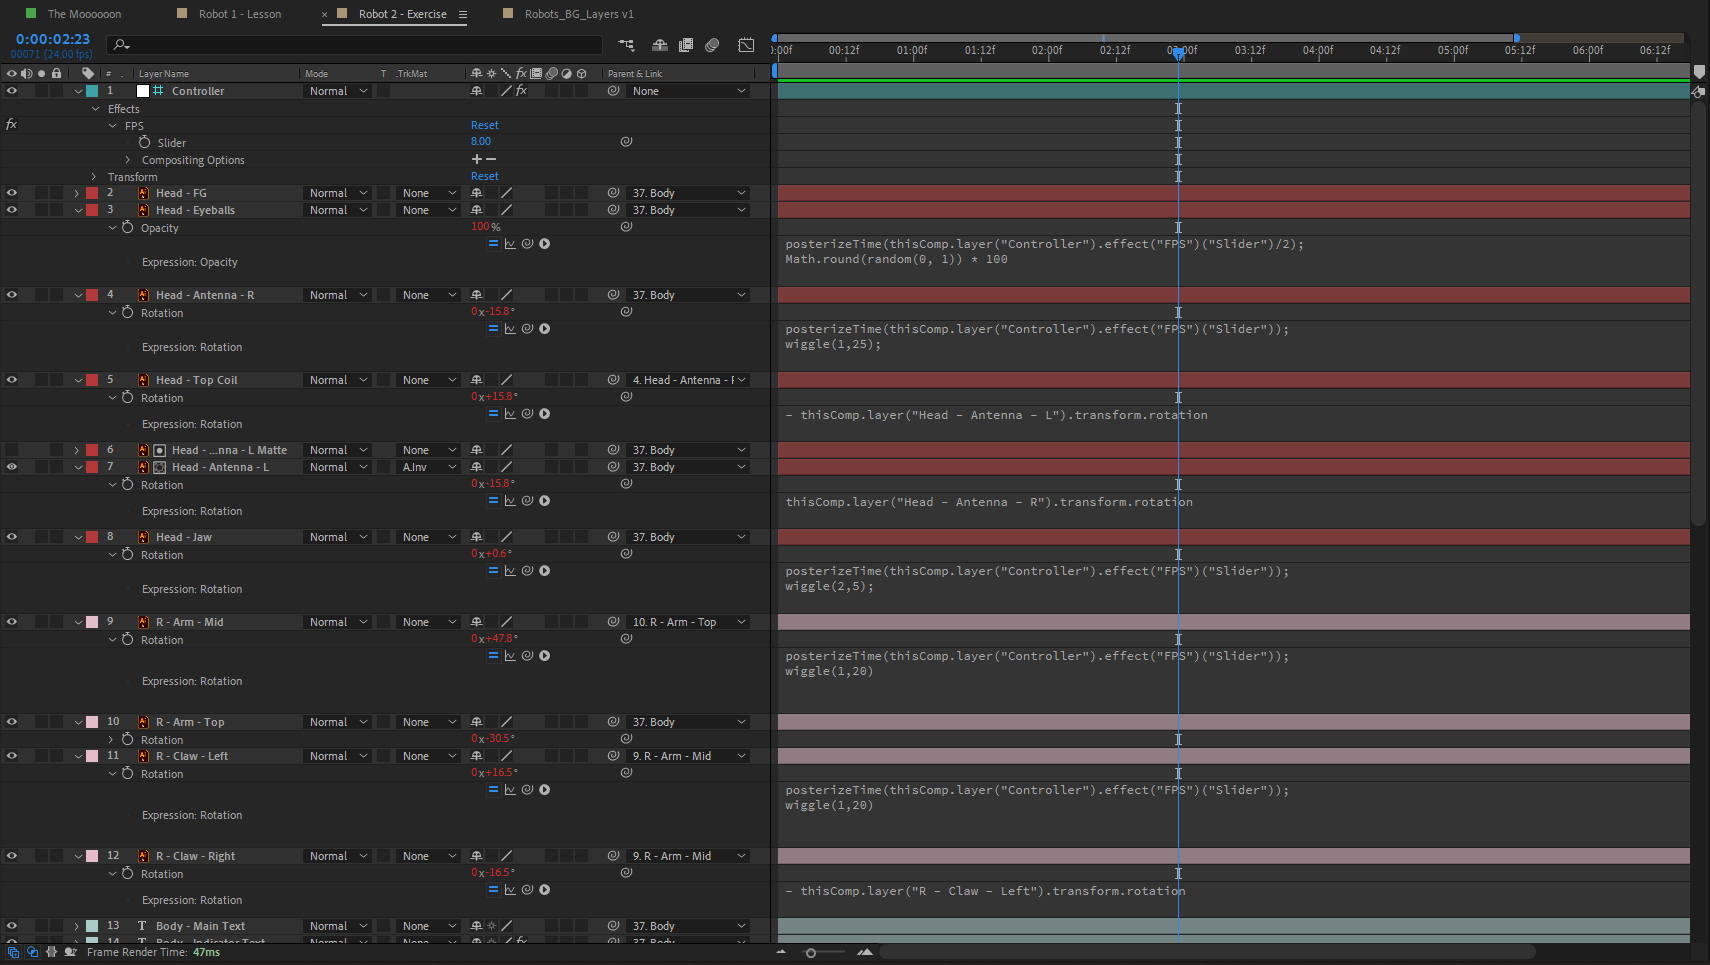Click the Opacity value 100%
The height and width of the screenshot is (965, 1710).
tap(485, 227)
